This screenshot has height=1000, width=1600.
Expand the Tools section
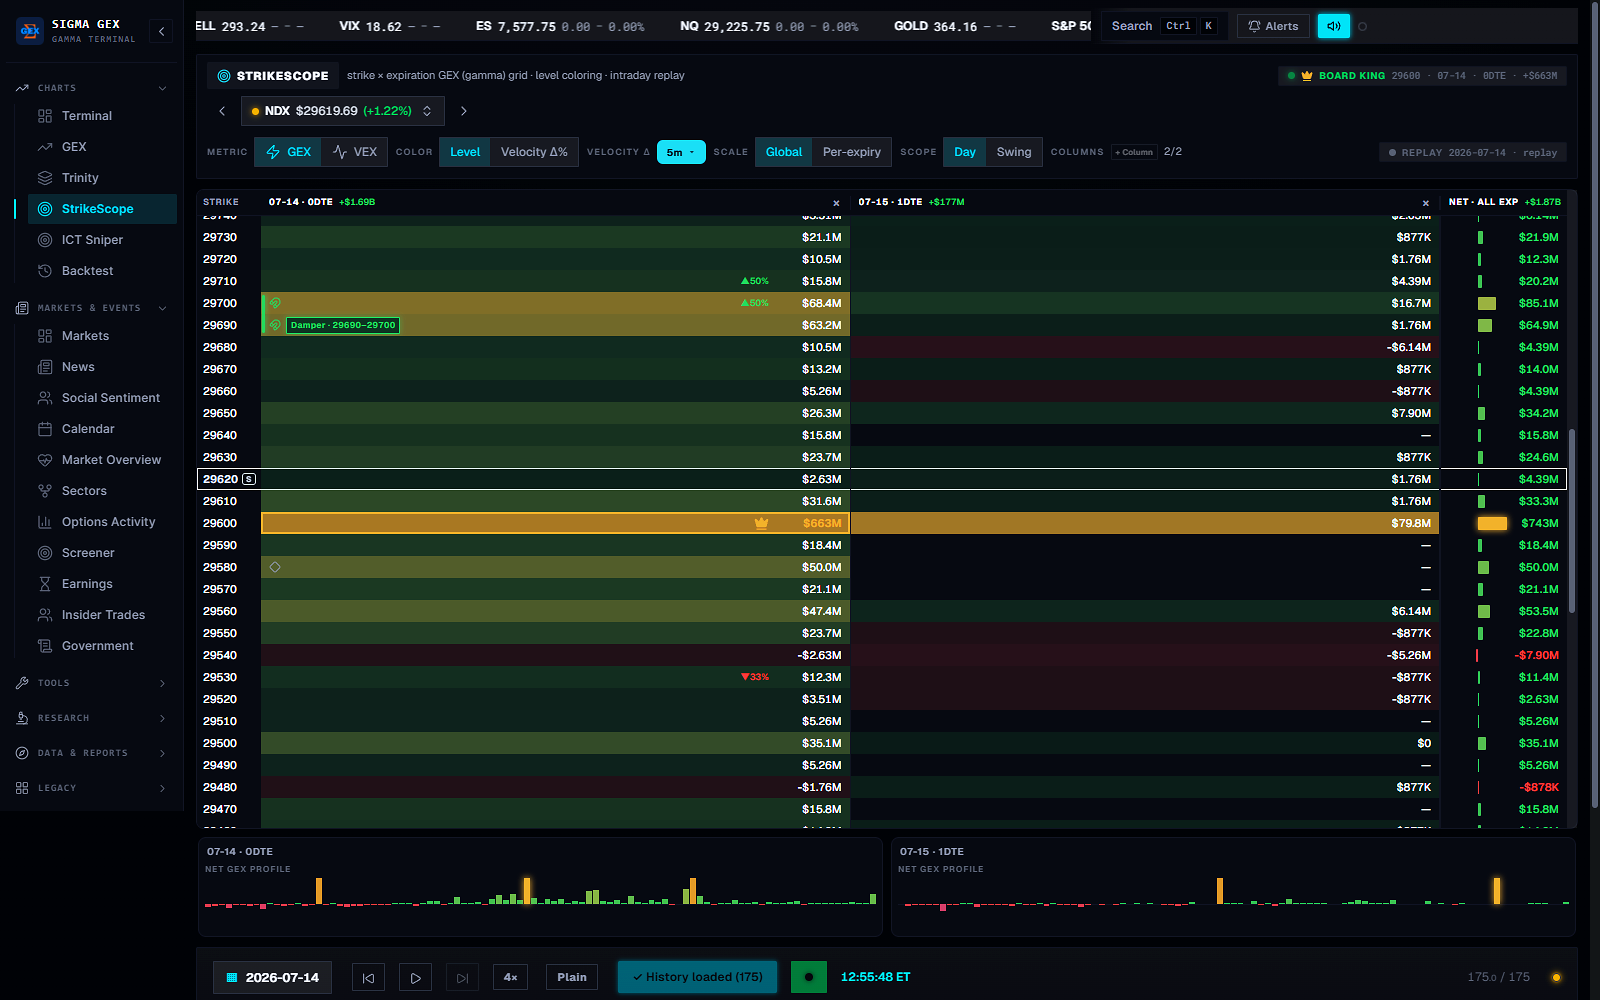(92, 683)
